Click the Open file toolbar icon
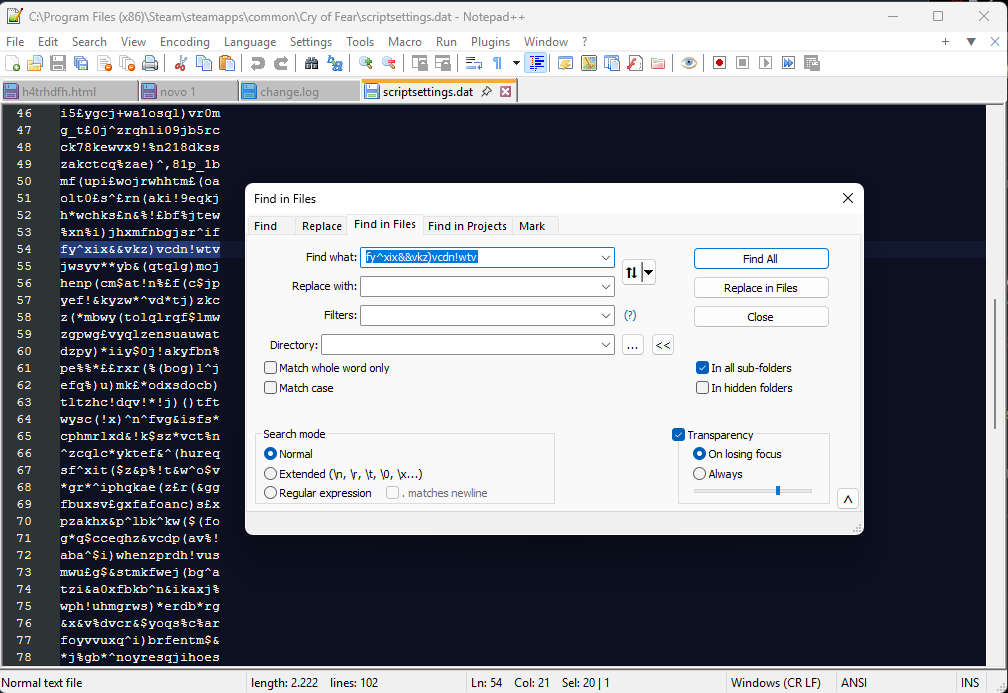The width and height of the screenshot is (1008, 693). [x=35, y=63]
